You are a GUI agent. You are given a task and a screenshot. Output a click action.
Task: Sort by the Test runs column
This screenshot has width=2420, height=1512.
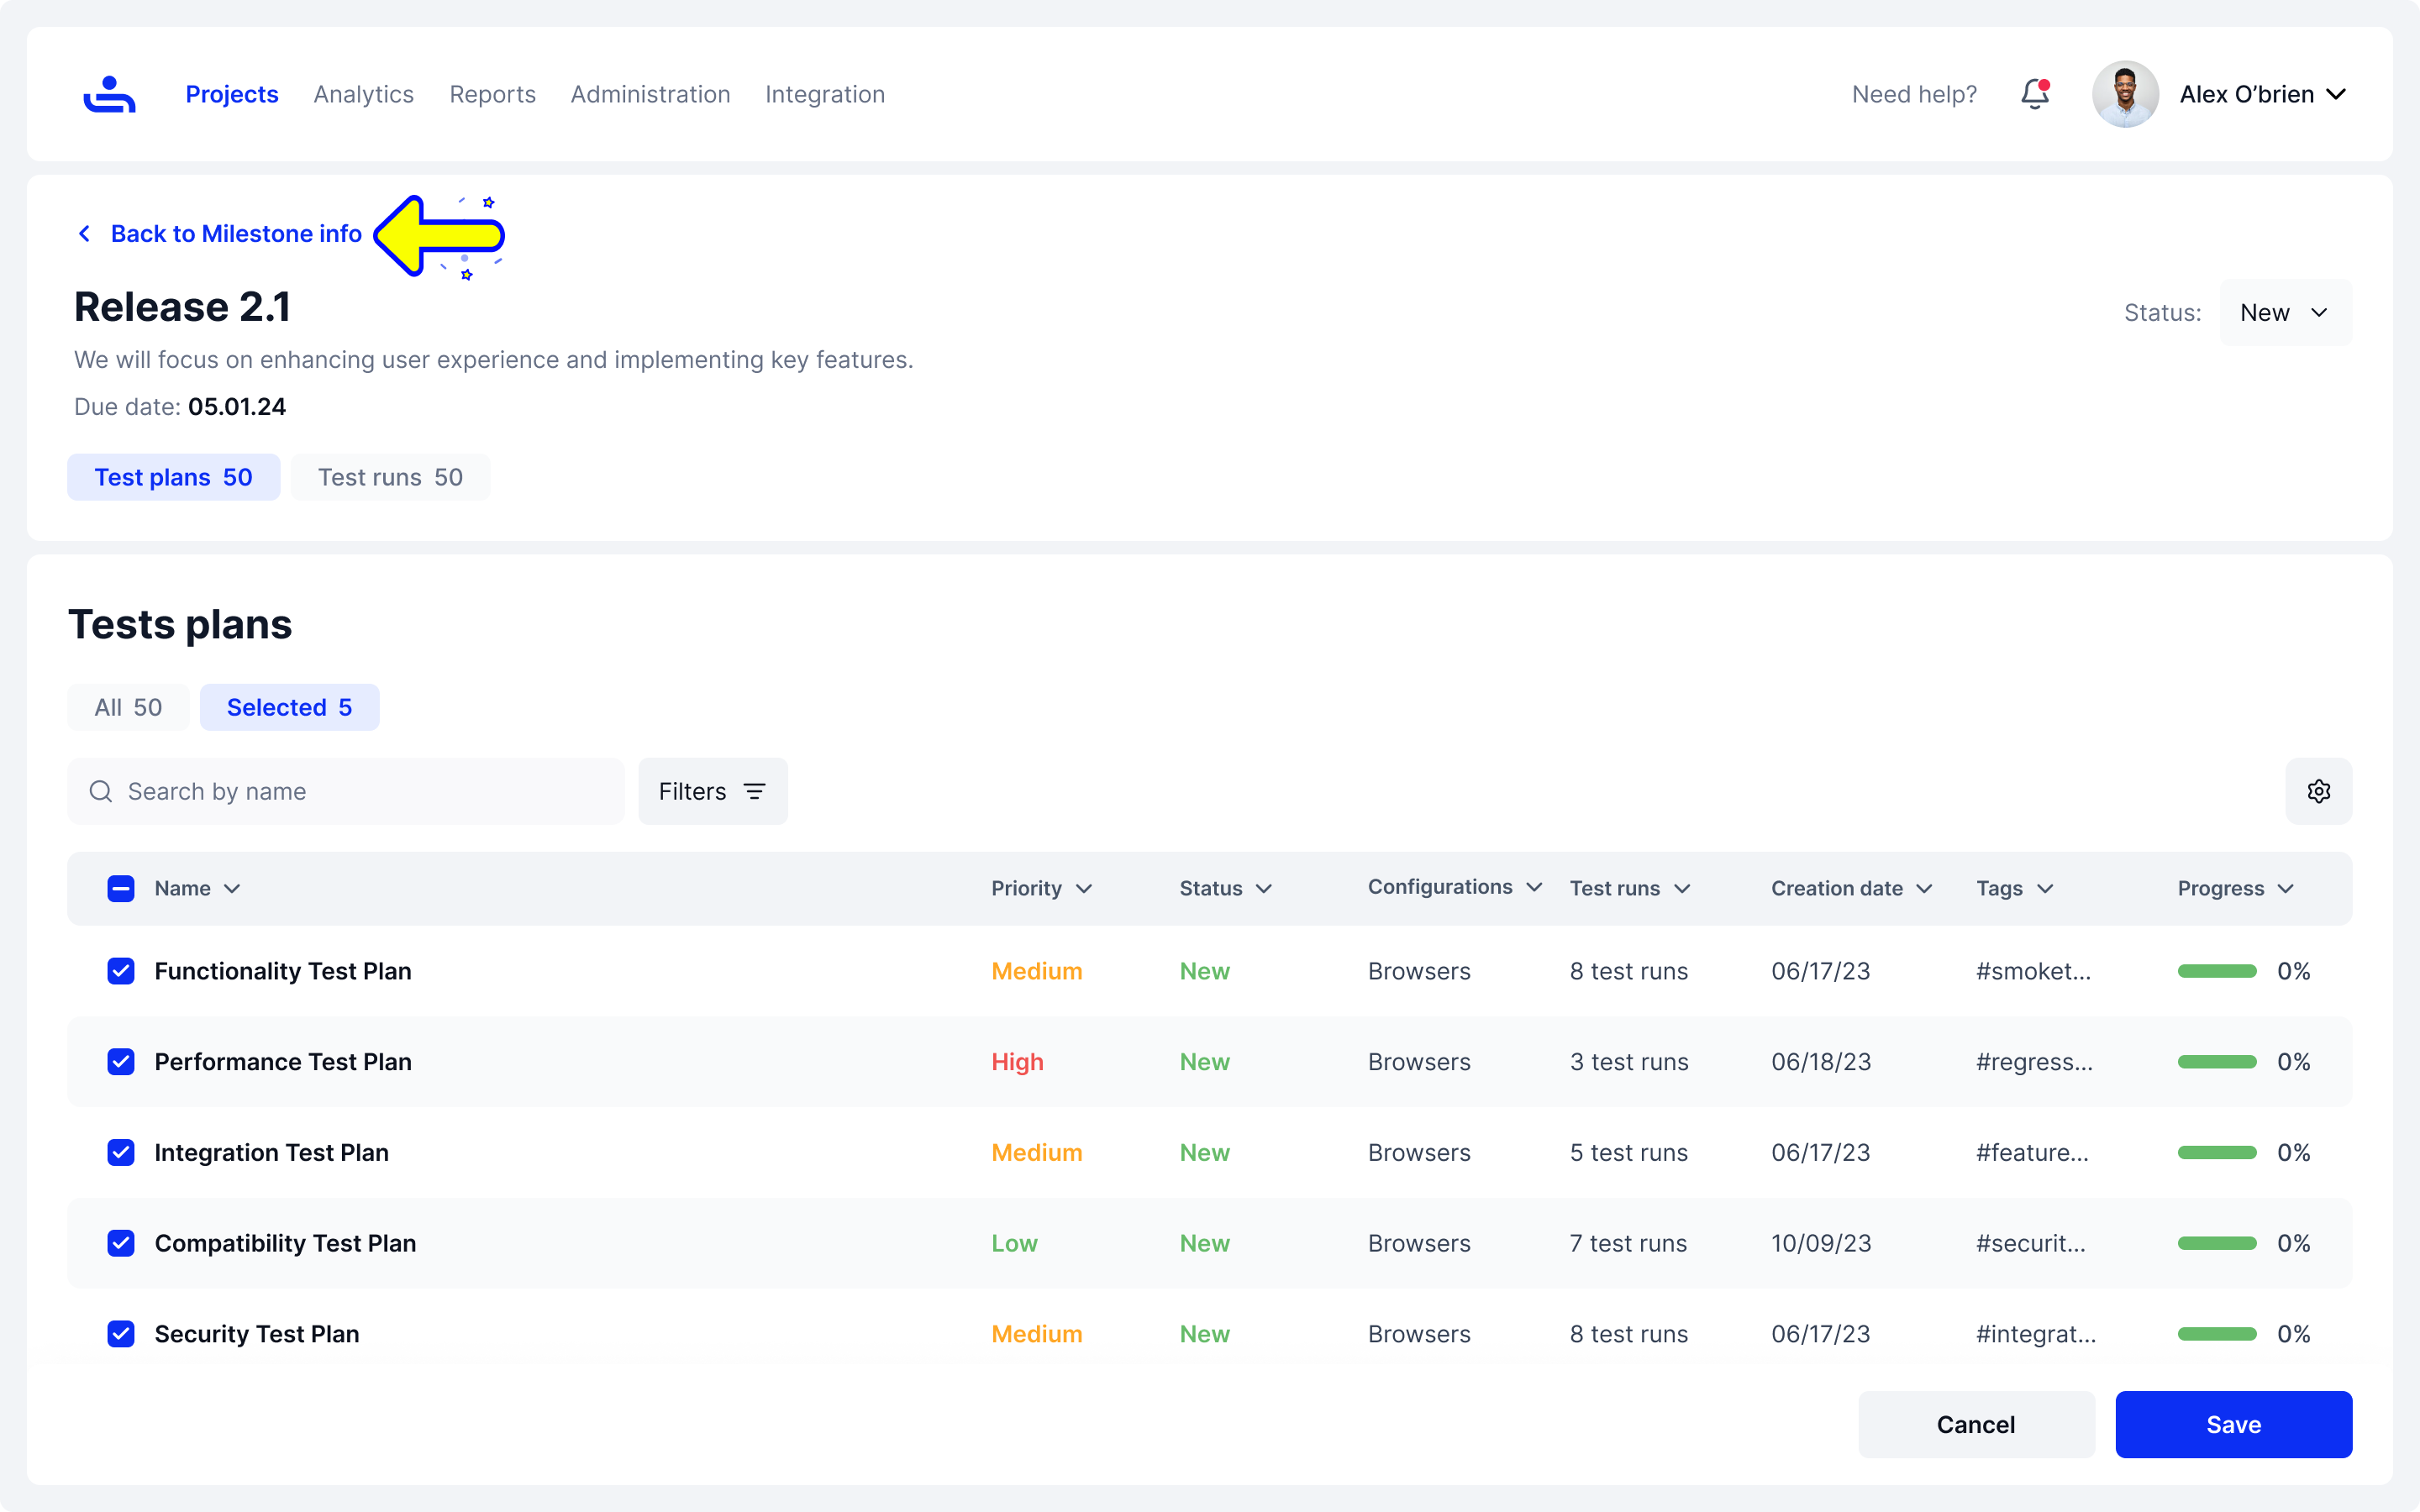point(1630,888)
